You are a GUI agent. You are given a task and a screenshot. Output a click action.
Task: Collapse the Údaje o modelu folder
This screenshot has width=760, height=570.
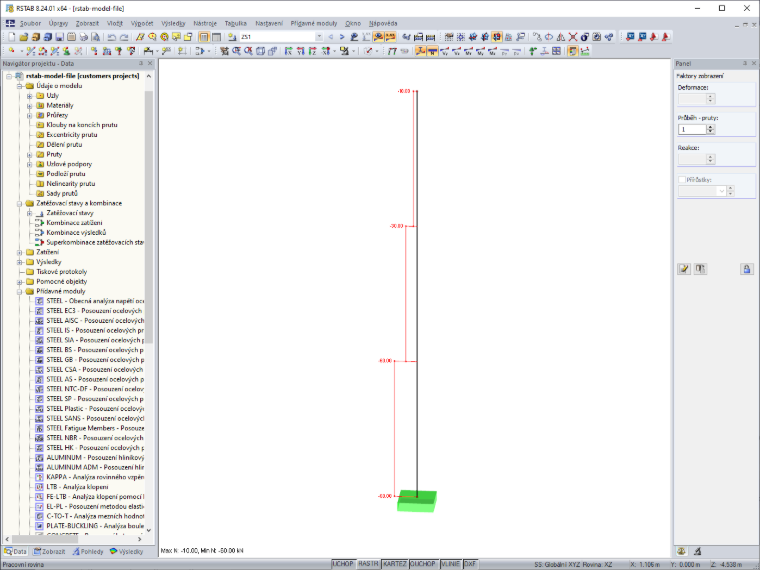(19, 86)
